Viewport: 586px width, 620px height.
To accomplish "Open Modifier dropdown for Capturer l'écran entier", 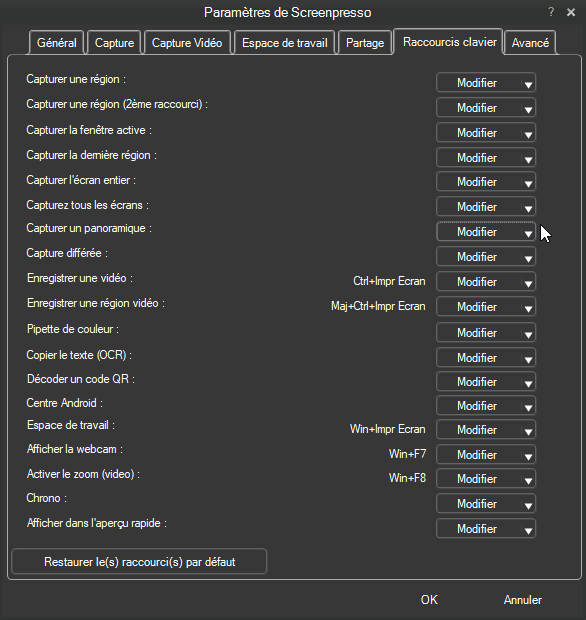I will (x=486, y=182).
